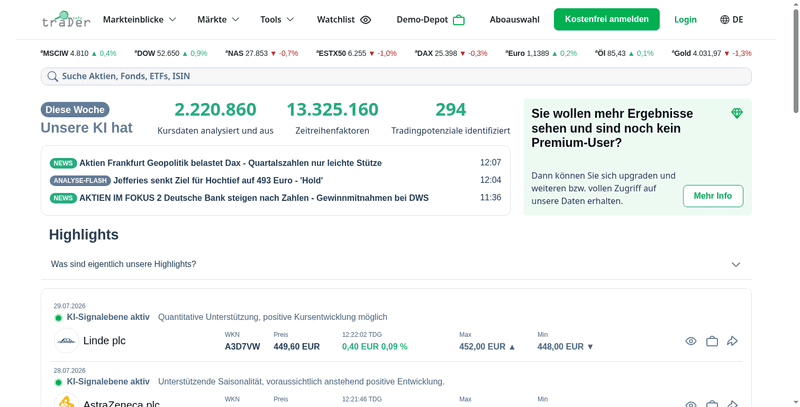Click the Euro 1,1389 ticker entry

pyautogui.click(x=541, y=53)
